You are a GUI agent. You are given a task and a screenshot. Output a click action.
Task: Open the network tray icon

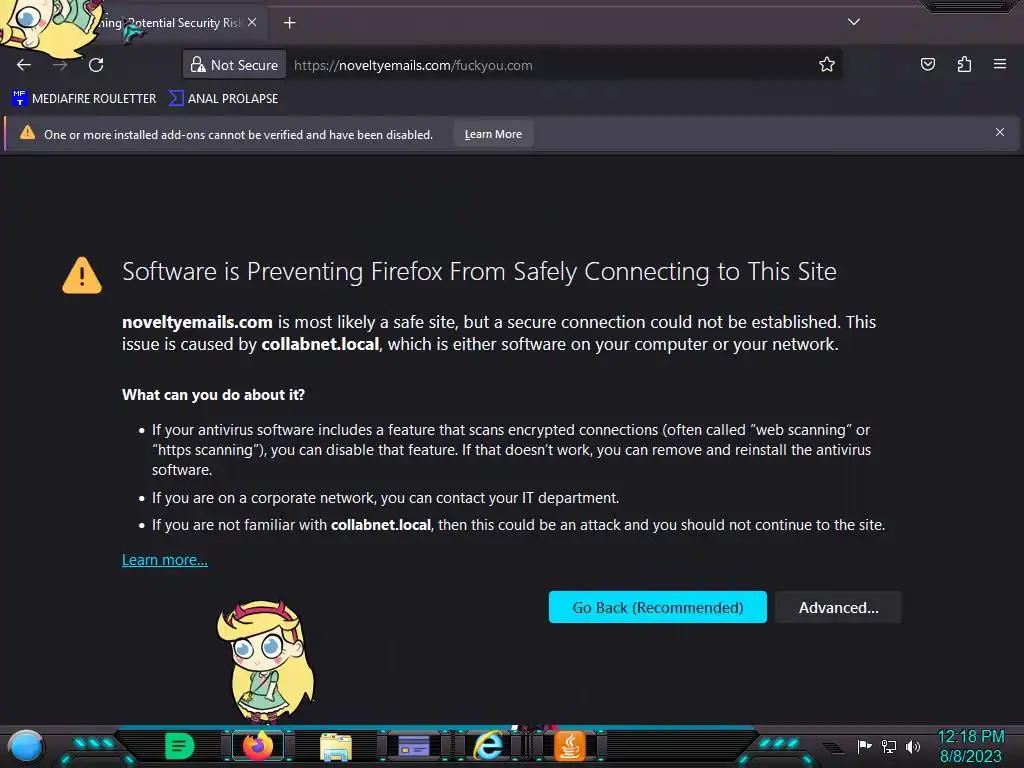pos(889,746)
